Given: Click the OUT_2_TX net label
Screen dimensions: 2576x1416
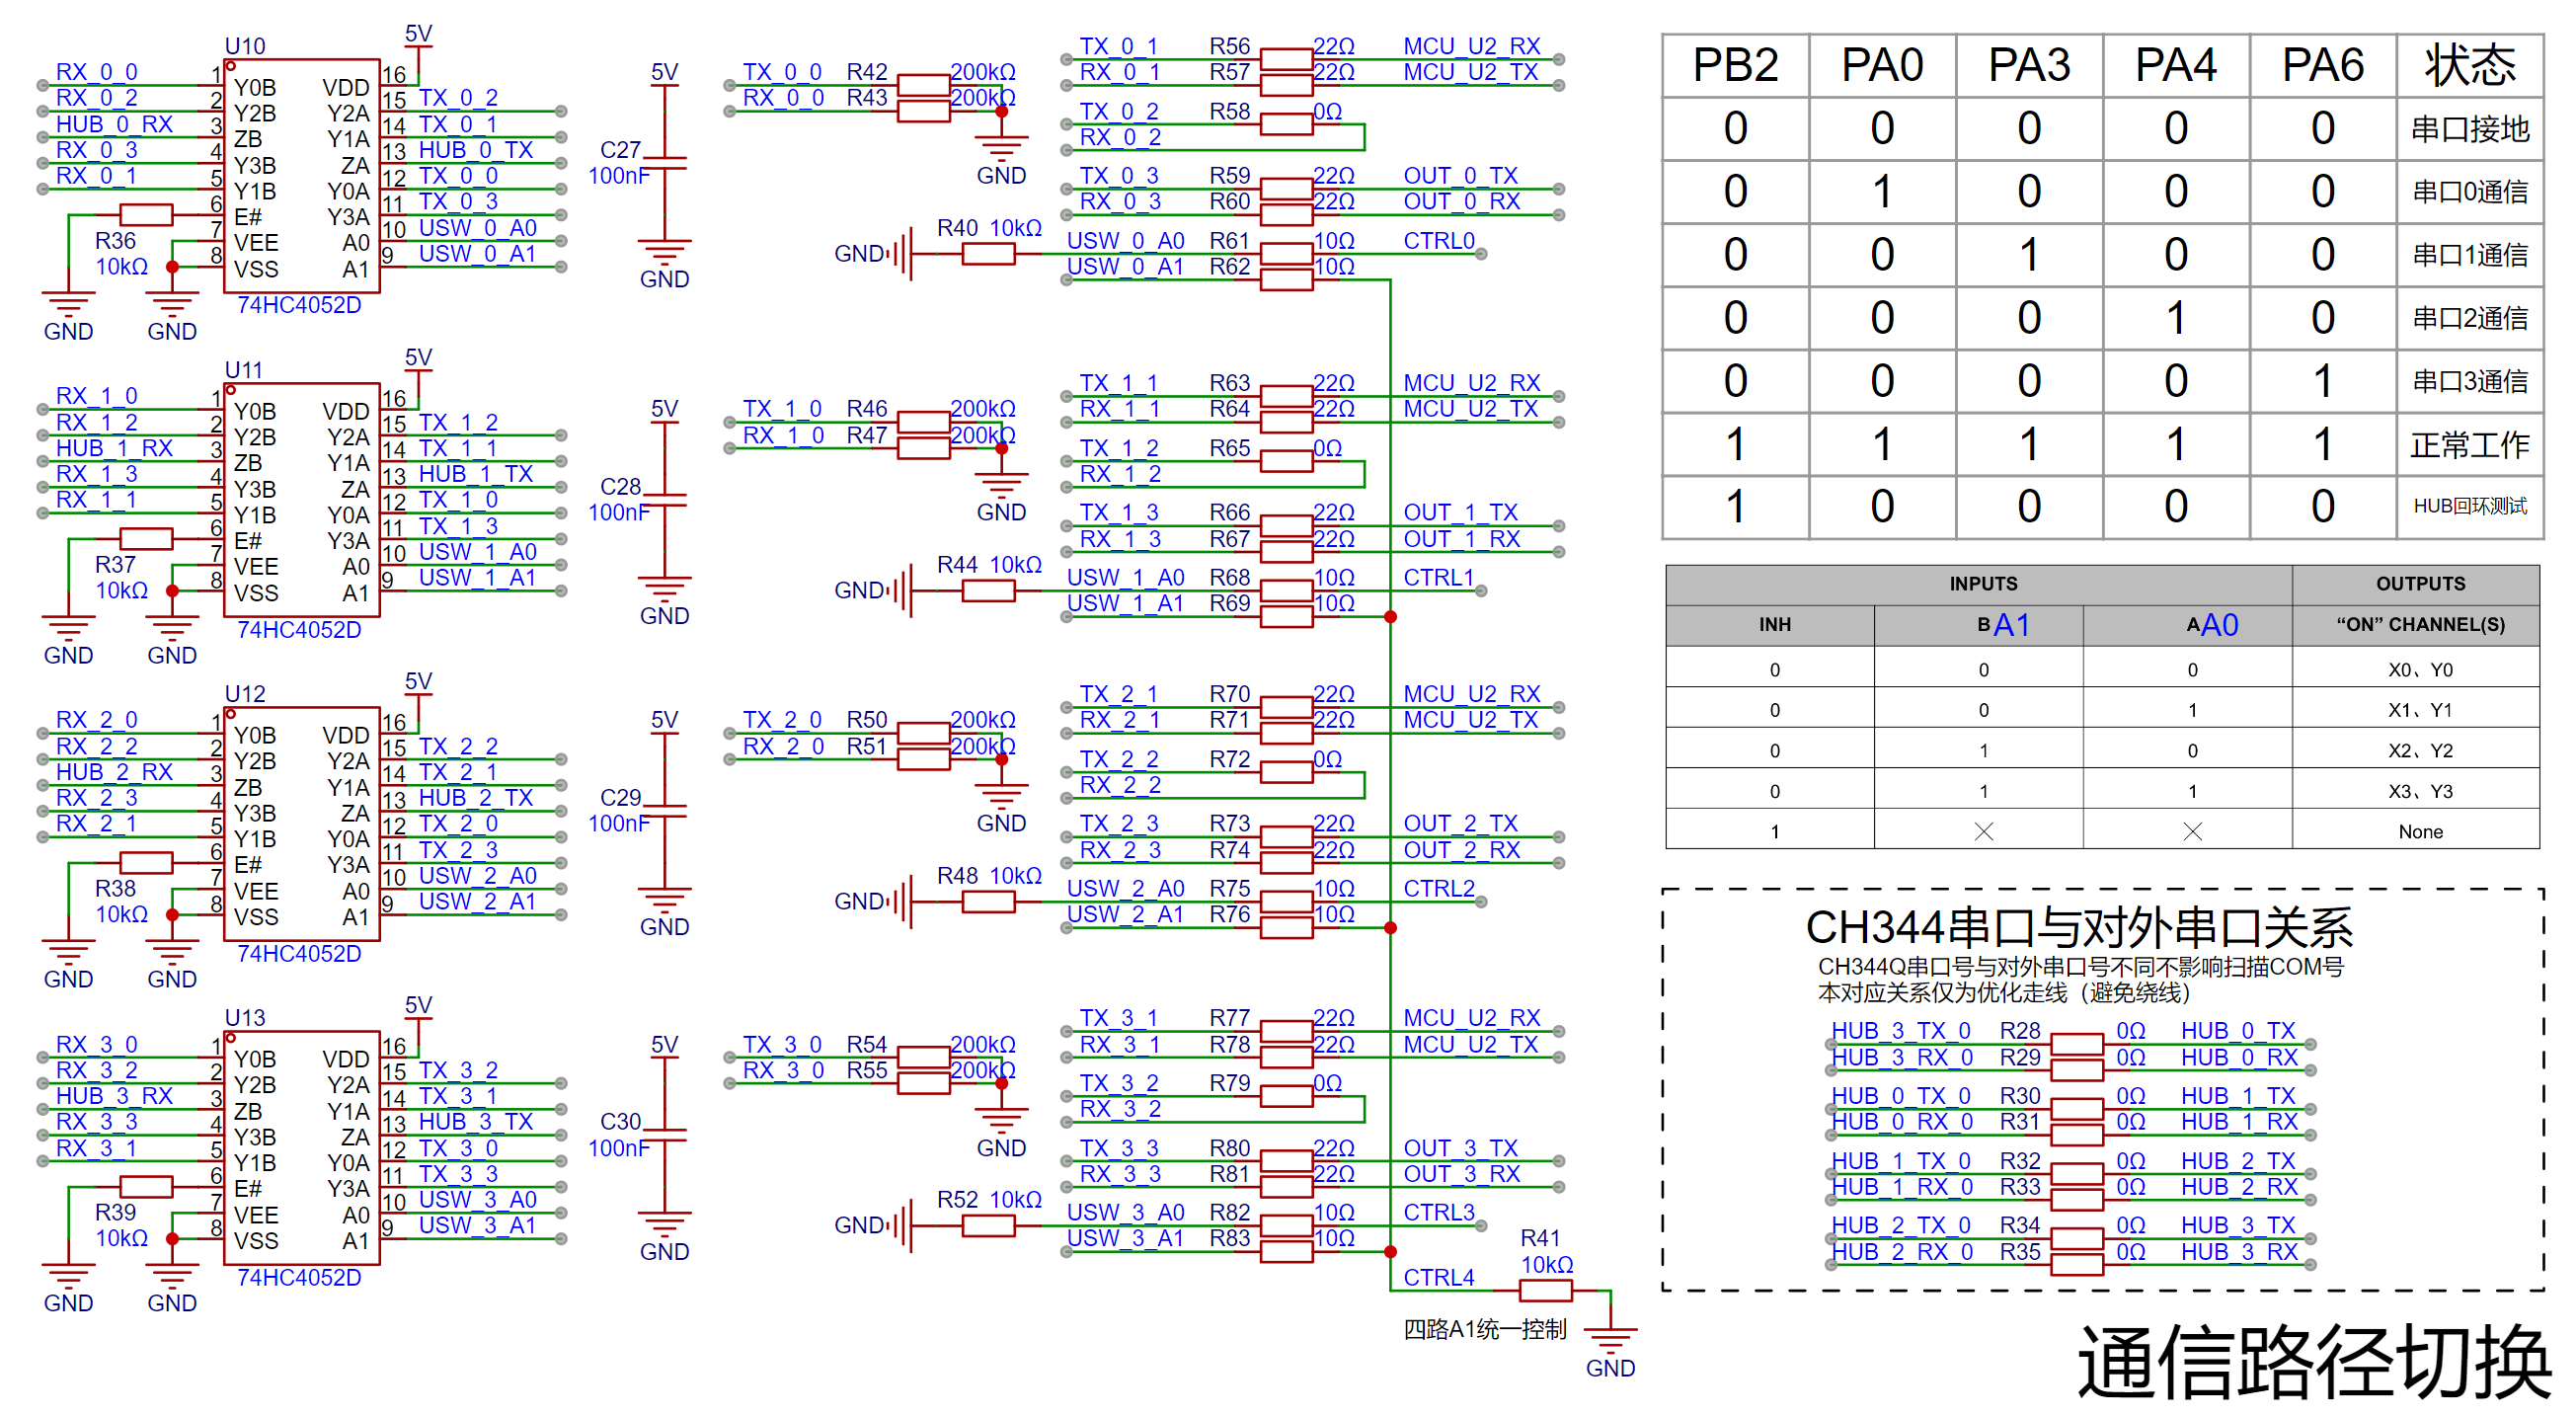Looking at the screenshot, I should pos(1461,824).
